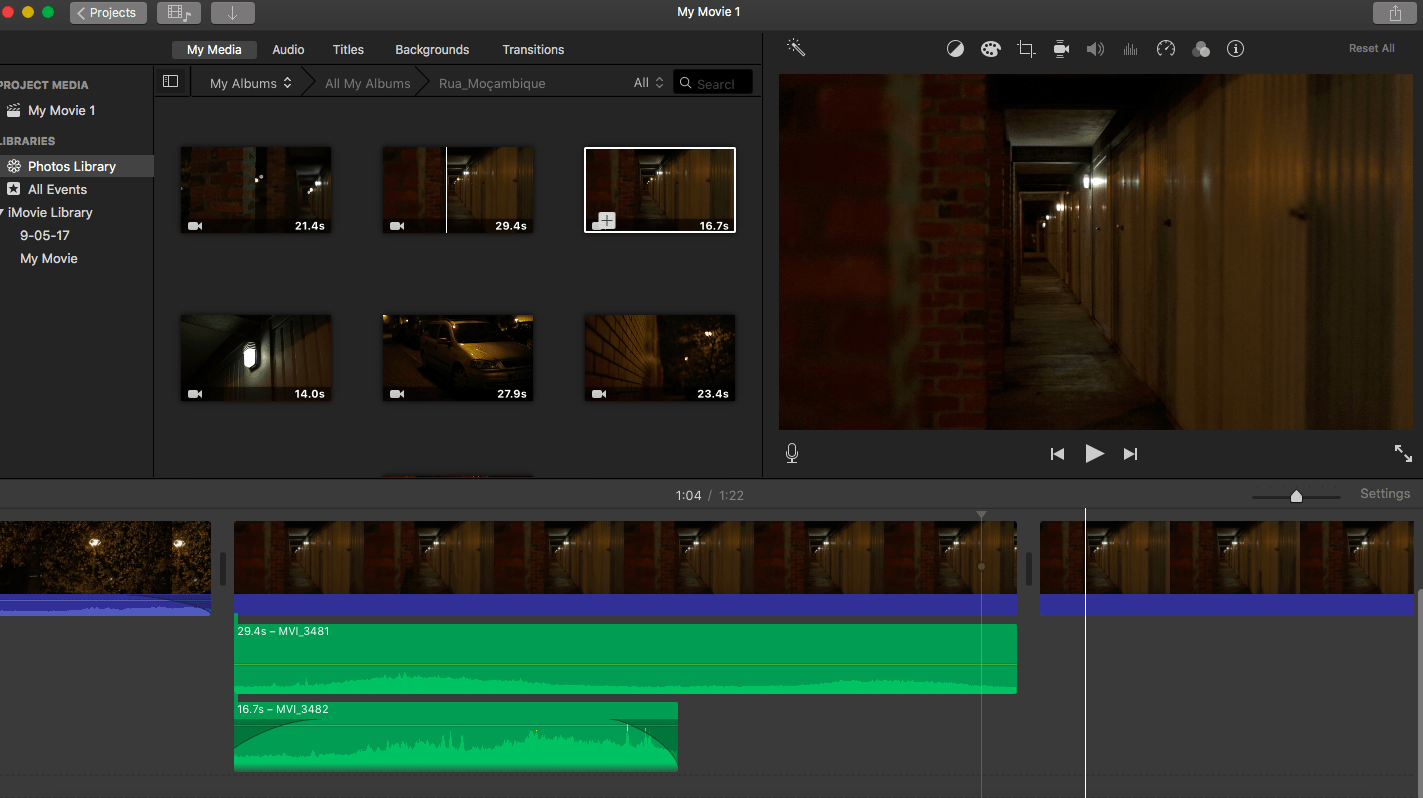Screen dimensions: 1423x798
Task: Click the timeline zoom slider
Action: coord(1296,496)
